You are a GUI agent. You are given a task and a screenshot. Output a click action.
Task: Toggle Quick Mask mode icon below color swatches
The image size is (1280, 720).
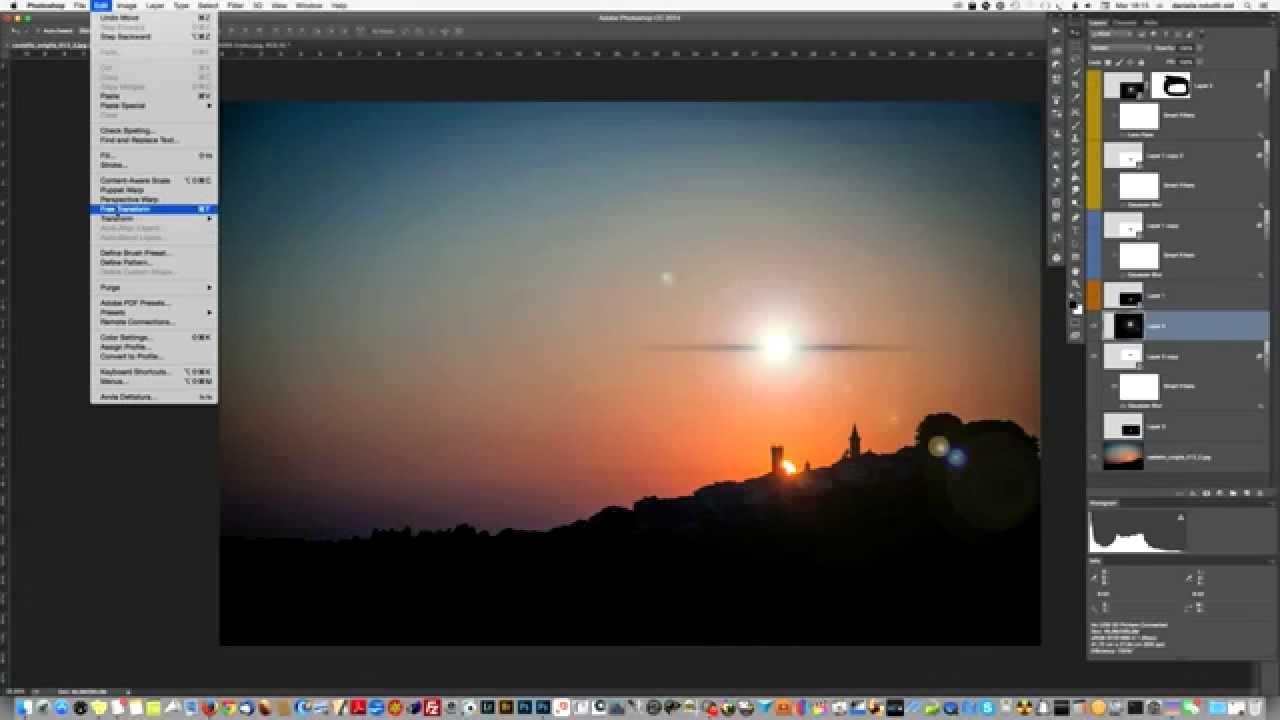(x=1075, y=322)
